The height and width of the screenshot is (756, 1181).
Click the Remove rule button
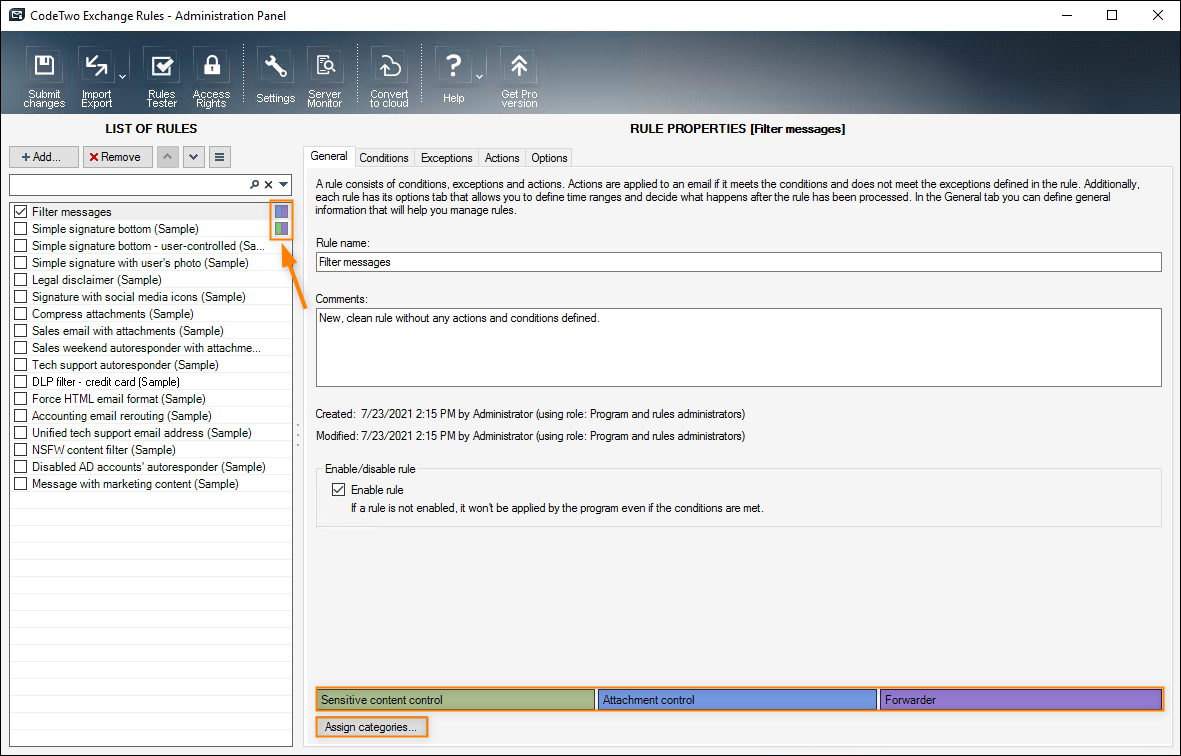click(x=117, y=157)
